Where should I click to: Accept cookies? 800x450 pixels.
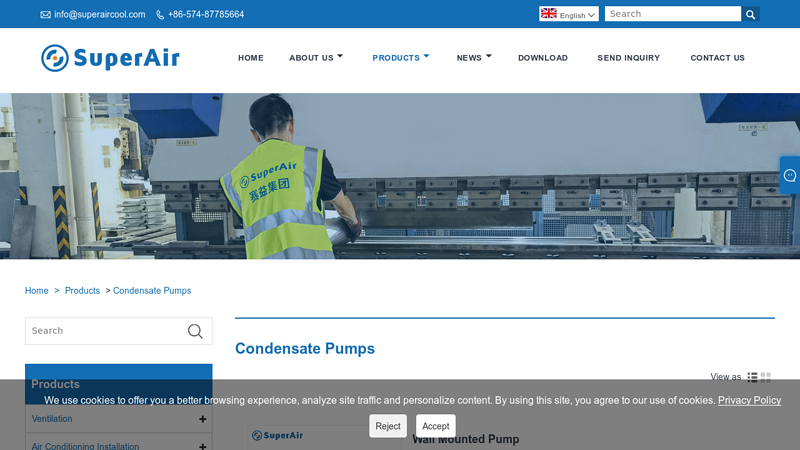pos(436,426)
